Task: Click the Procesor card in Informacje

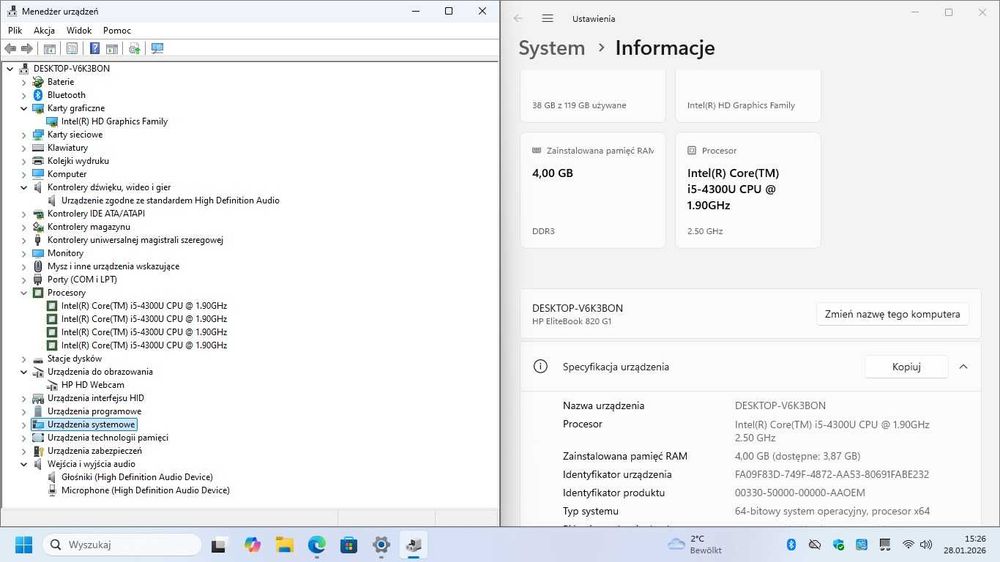Action: coord(748,190)
